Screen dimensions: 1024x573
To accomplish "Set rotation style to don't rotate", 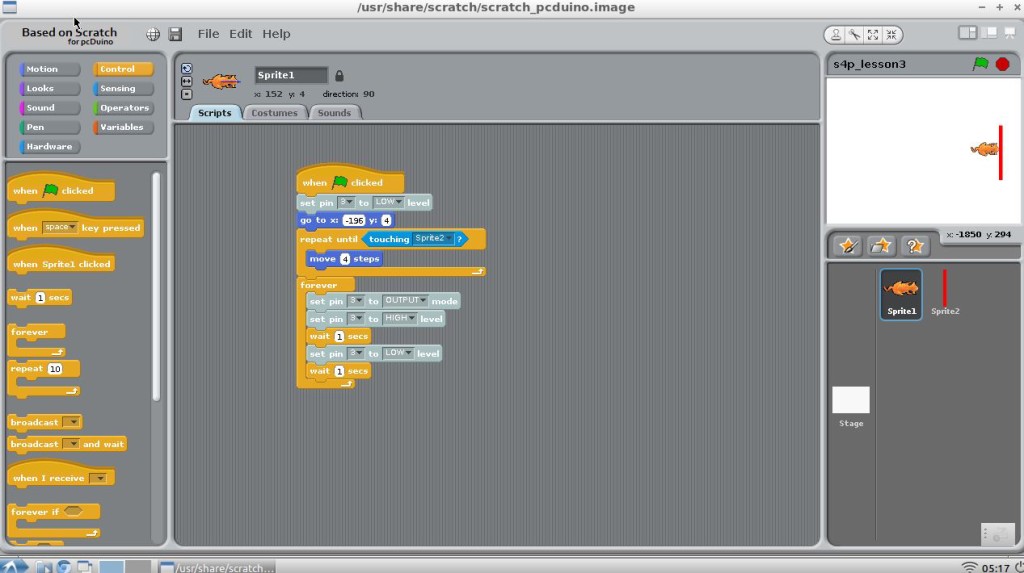I will pos(187,94).
